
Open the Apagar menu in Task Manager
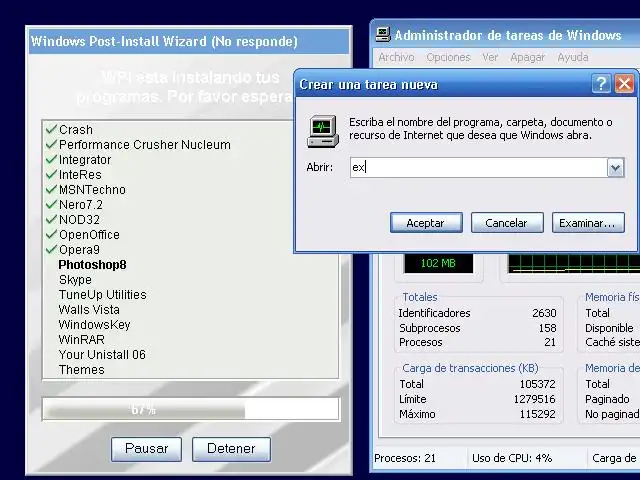[527, 57]
